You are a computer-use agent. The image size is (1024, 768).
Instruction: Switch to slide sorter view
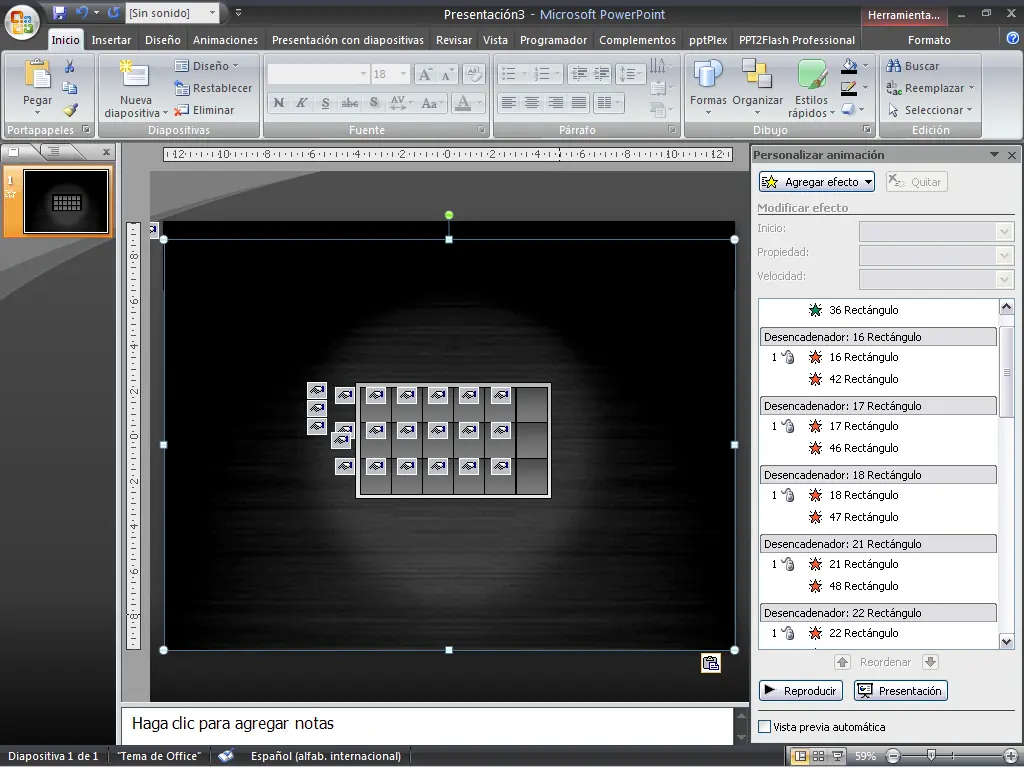(818, 756)
